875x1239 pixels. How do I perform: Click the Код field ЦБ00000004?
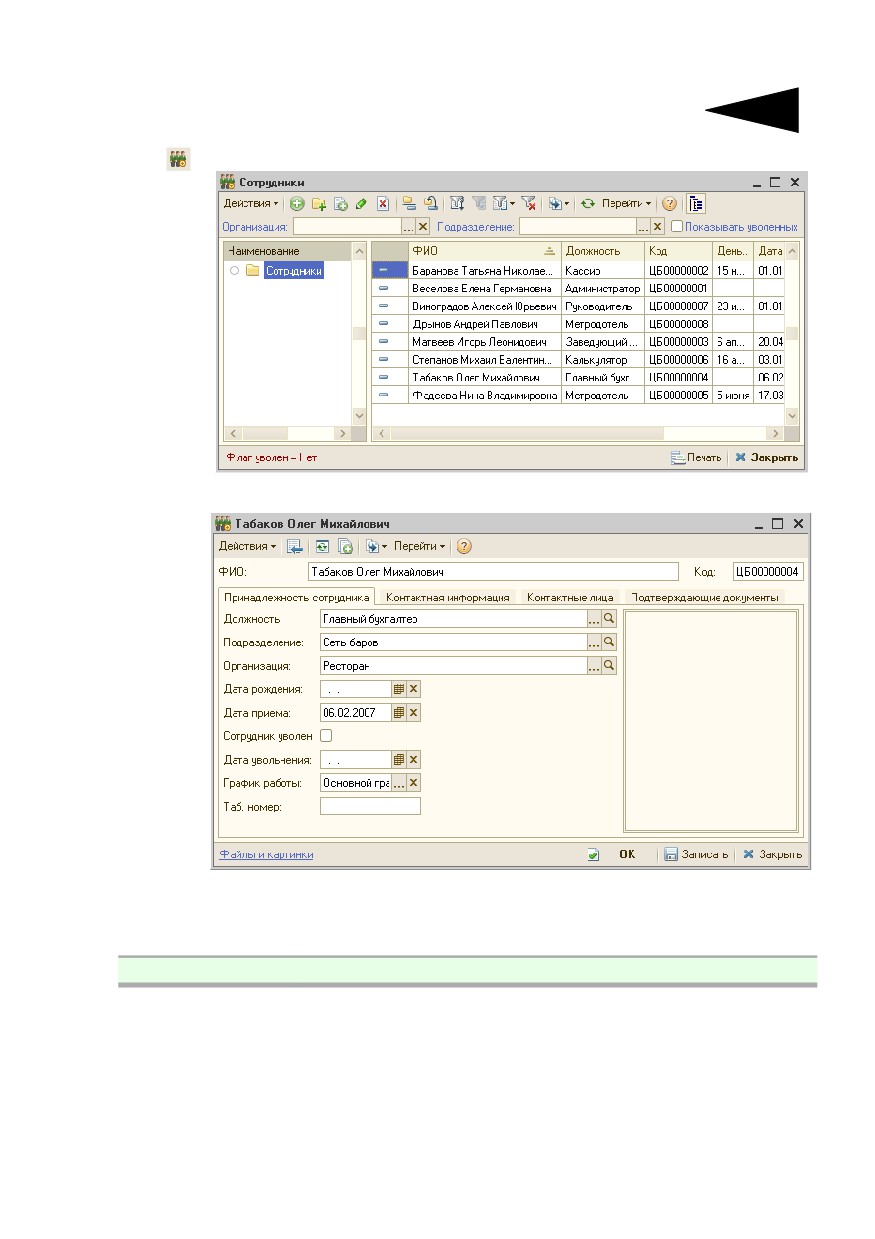point(768,572)
